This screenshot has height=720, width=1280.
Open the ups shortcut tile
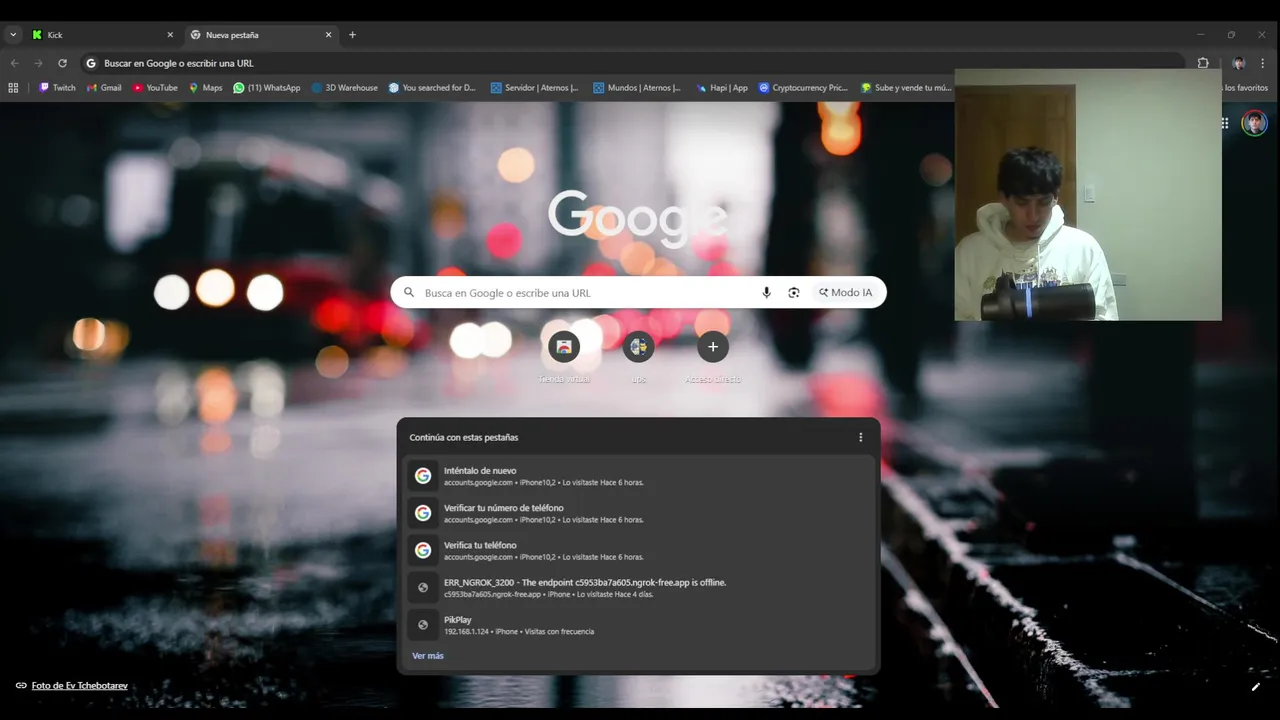point(638,356)
